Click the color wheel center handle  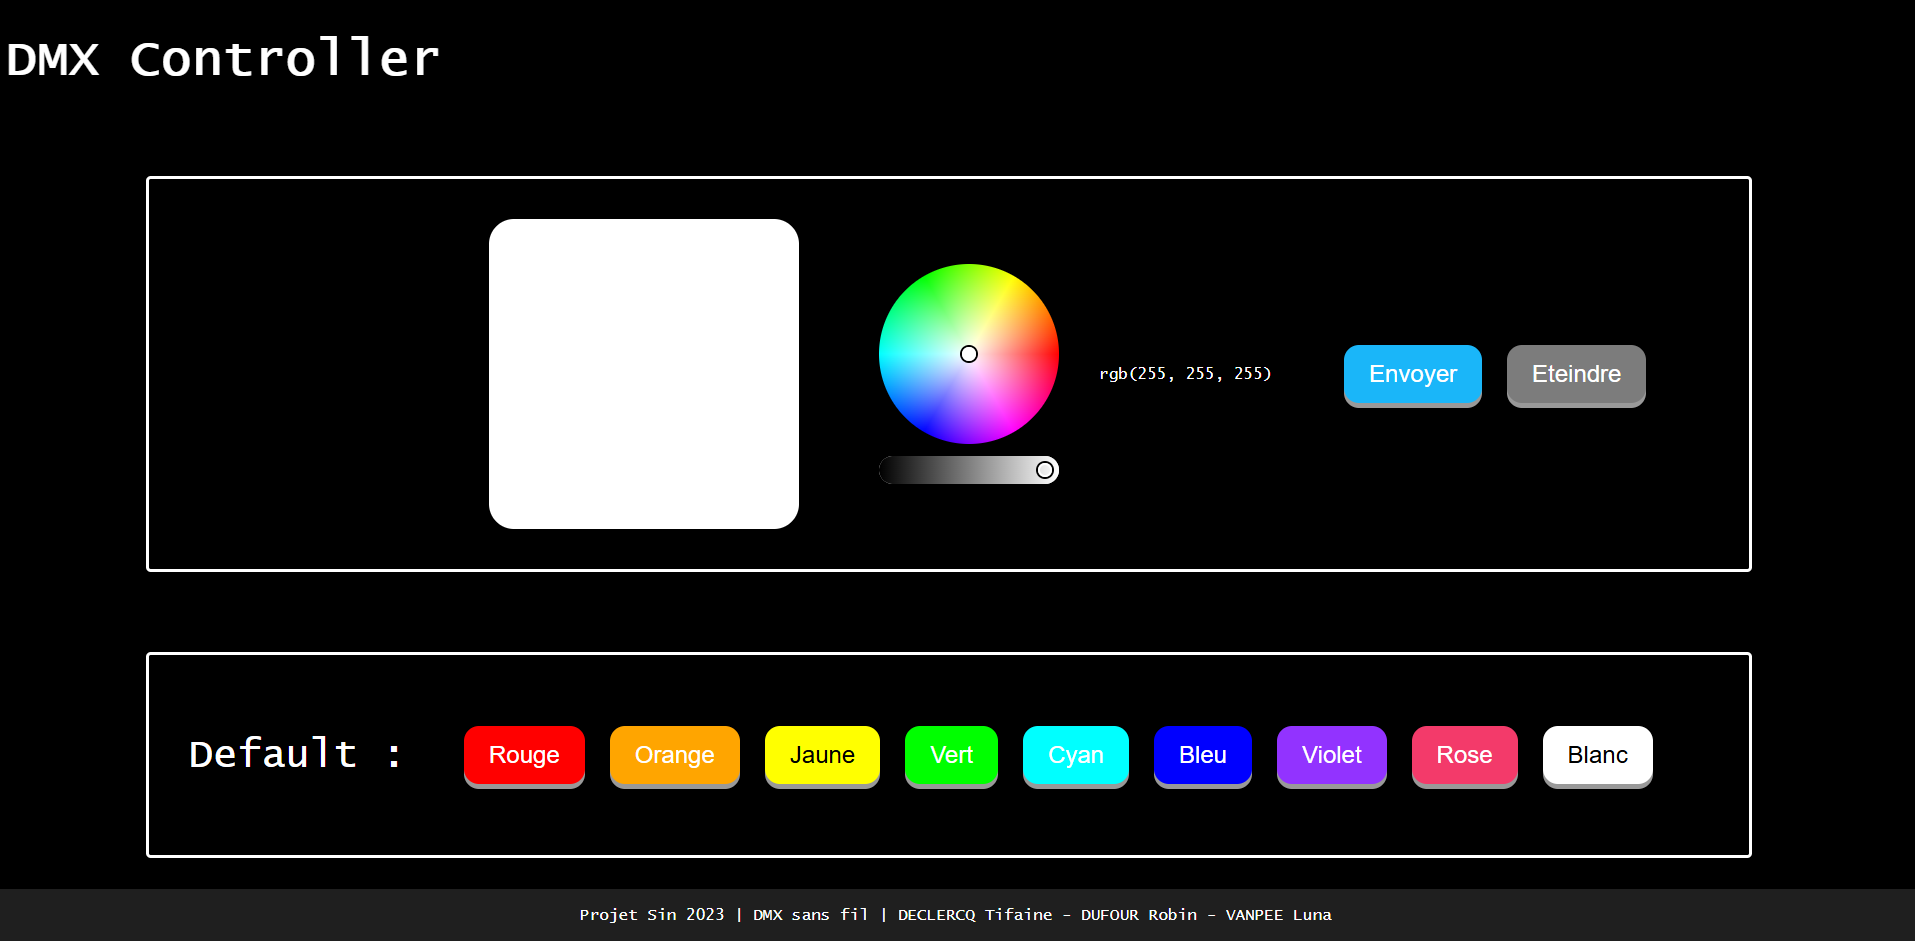point(969,354)
